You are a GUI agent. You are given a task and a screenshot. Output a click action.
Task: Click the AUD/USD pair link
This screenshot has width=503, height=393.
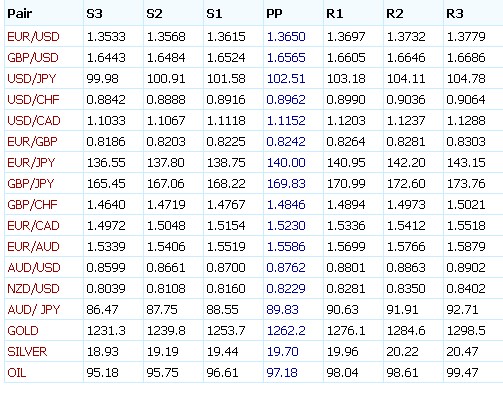34,268
